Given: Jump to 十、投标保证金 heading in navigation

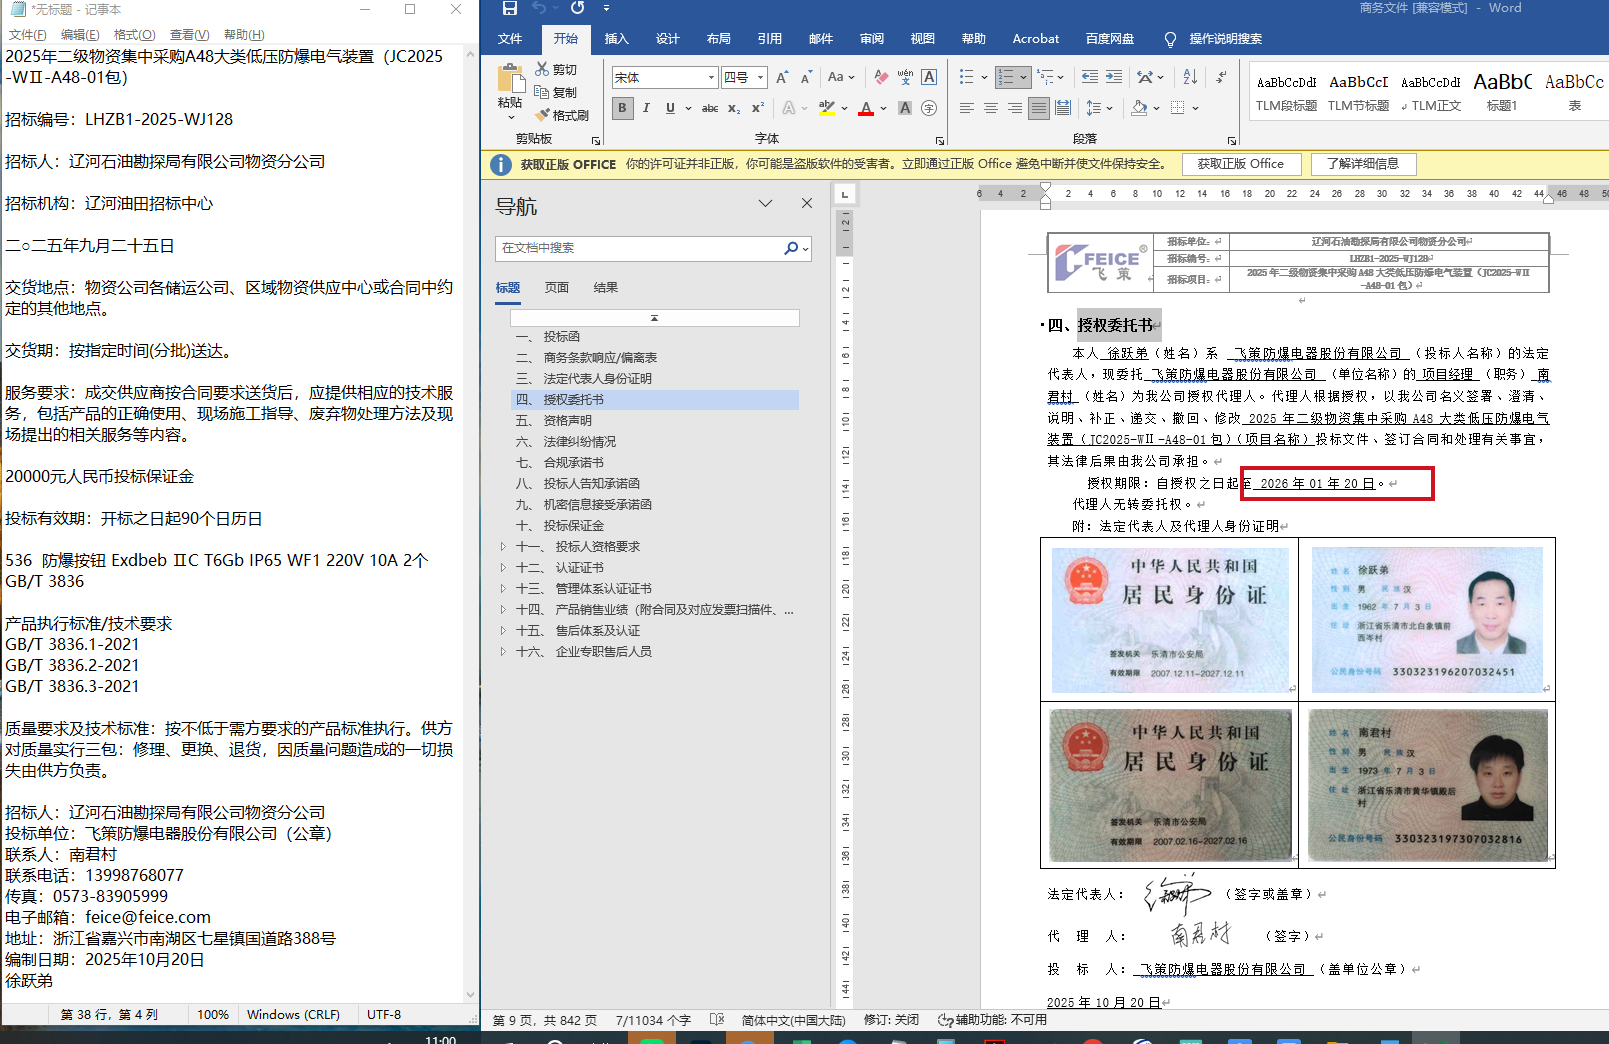Looking at the screenshot, I should click(x=559, y=526).
